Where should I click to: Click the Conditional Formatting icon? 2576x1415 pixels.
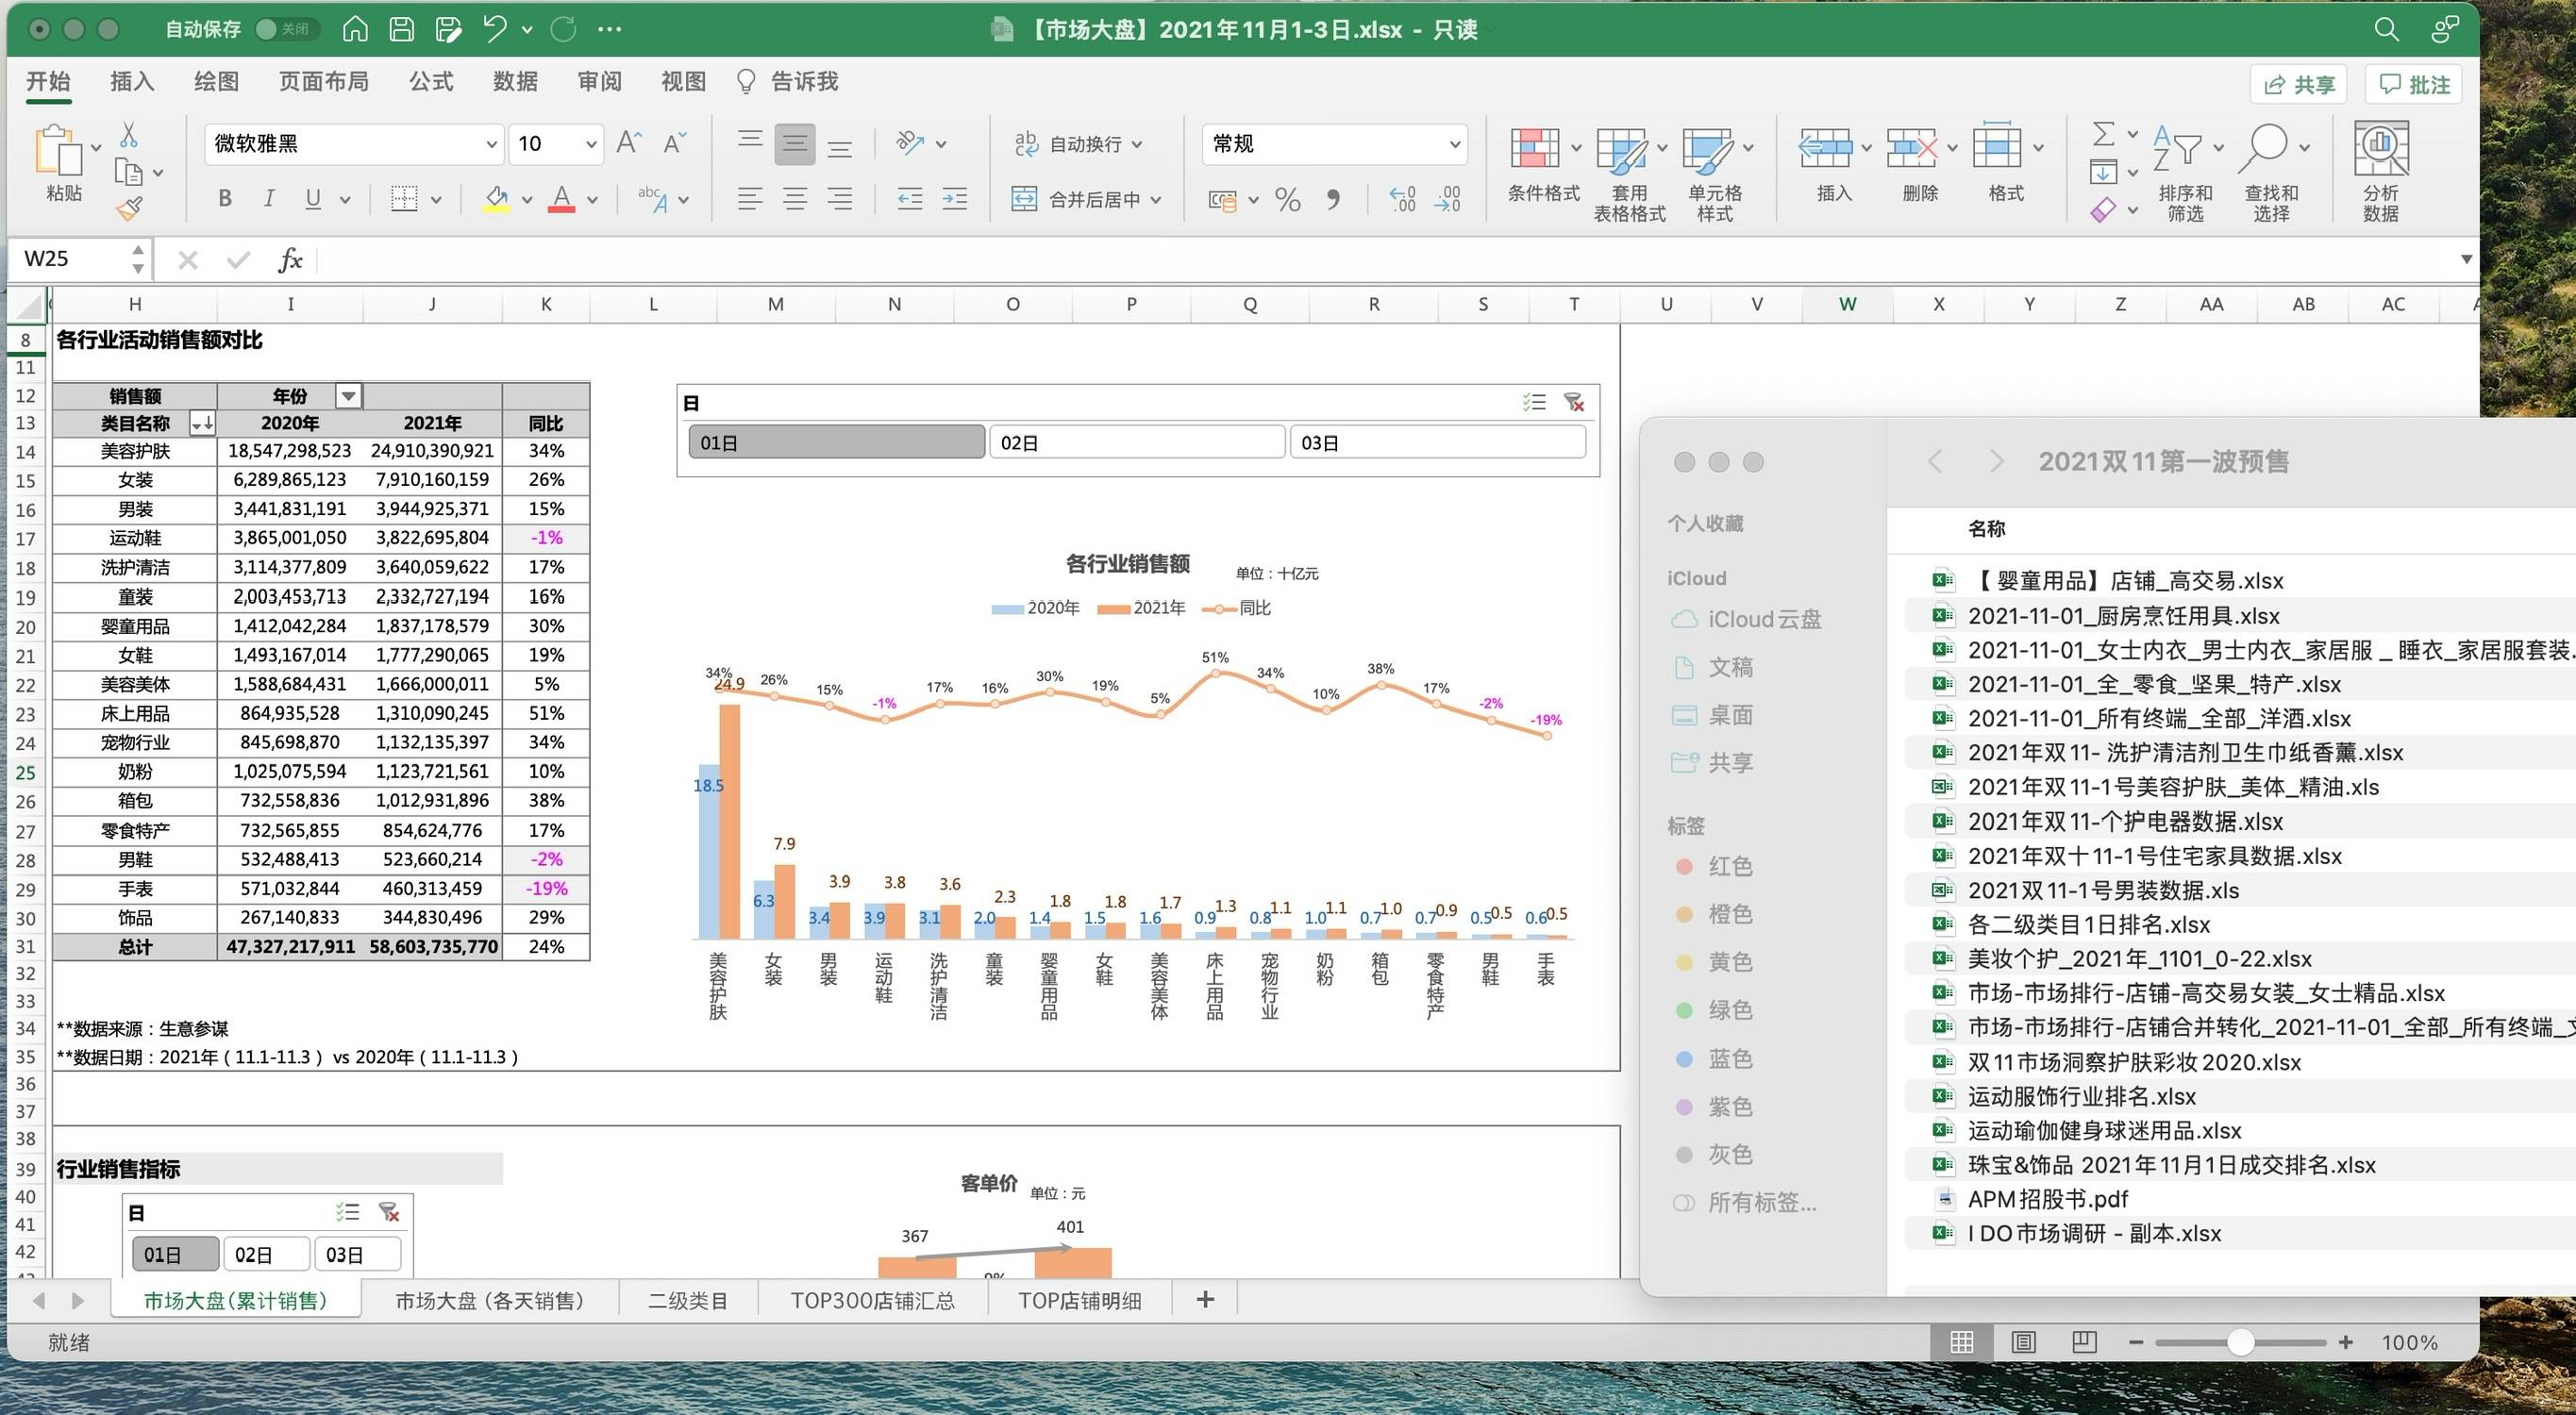point(1535,148)
